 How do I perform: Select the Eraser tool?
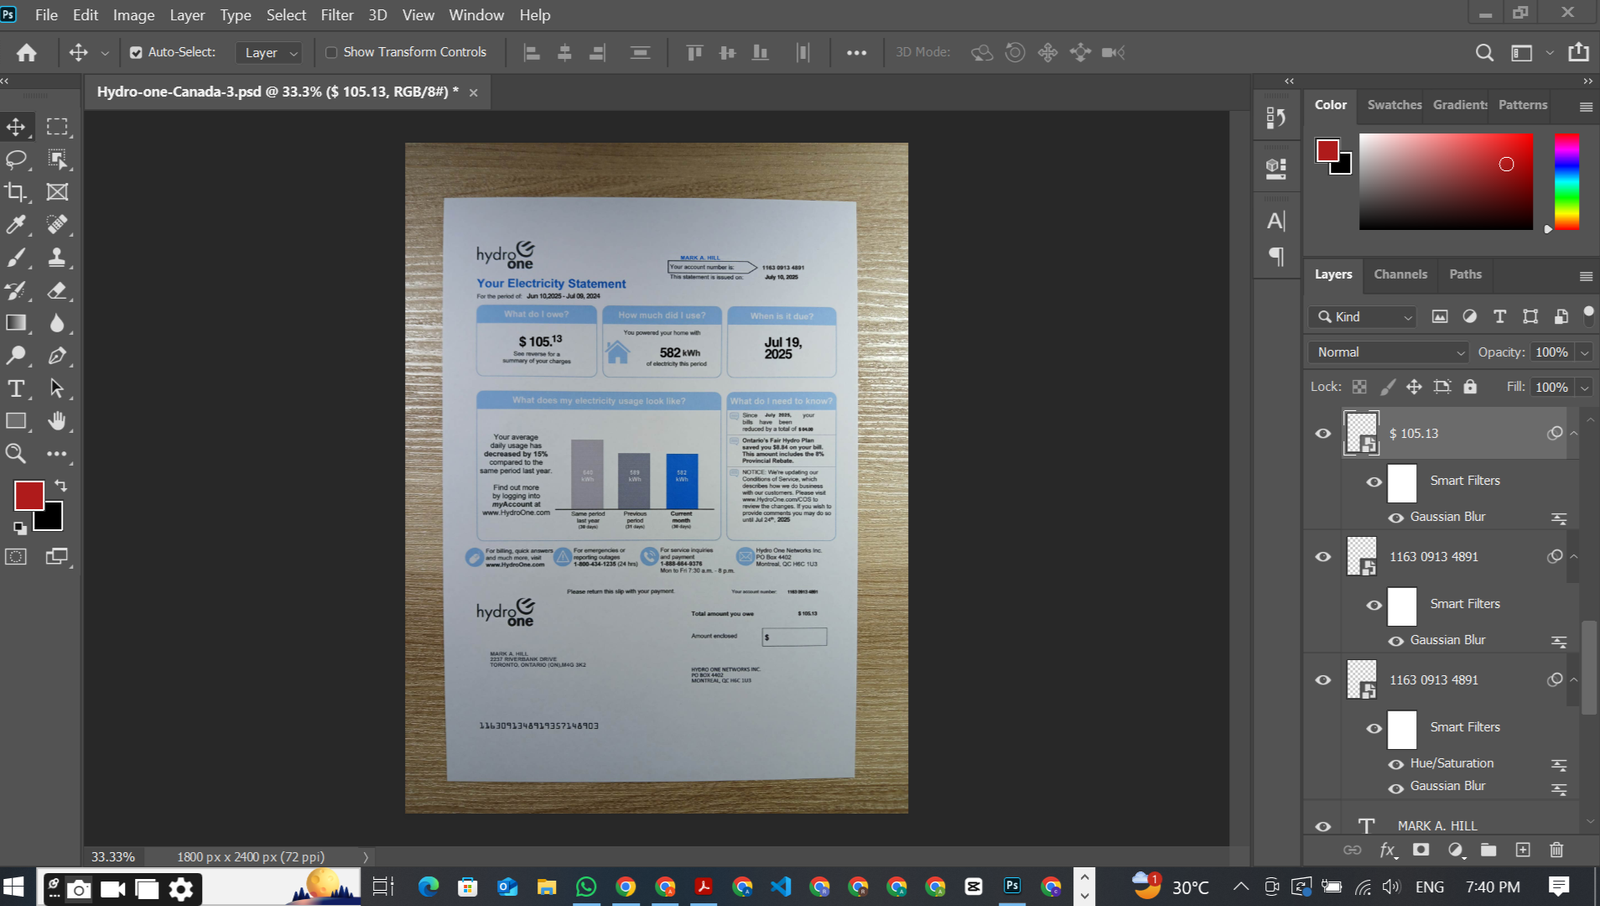[57, 291]
